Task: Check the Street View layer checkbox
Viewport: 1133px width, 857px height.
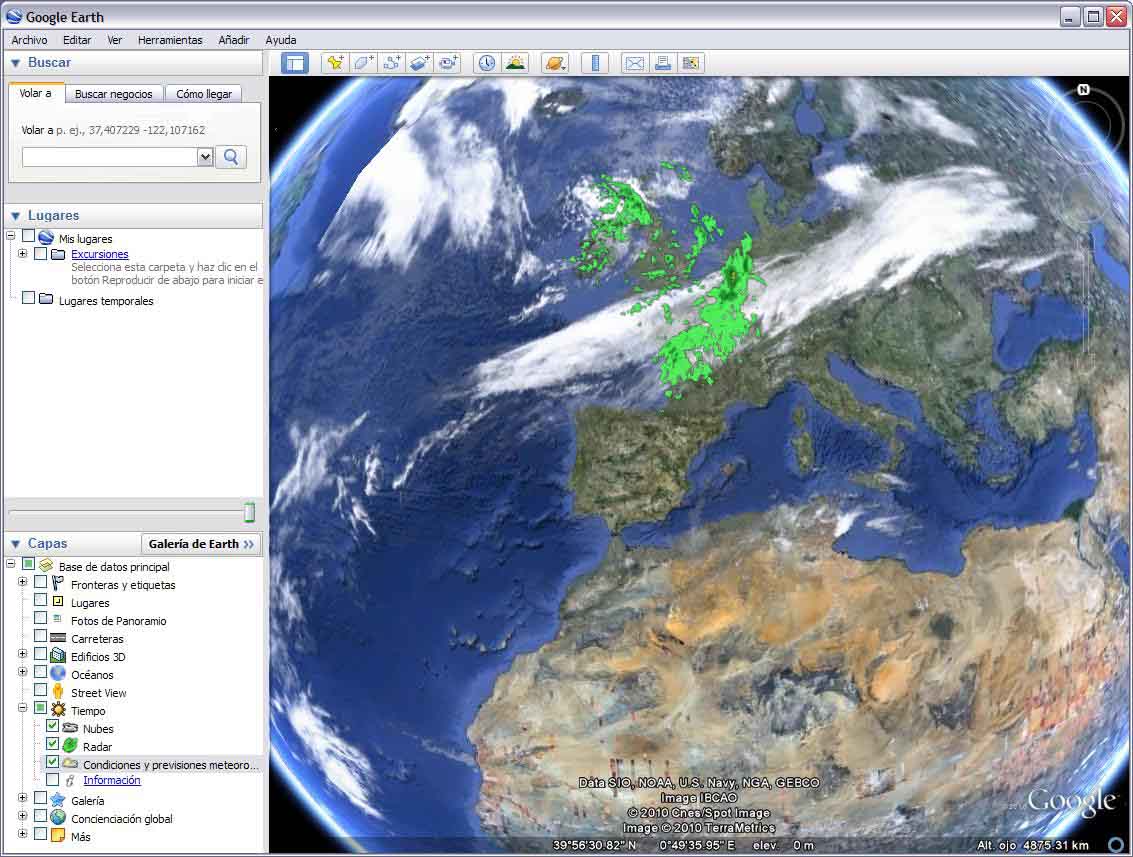Action: 40,690
